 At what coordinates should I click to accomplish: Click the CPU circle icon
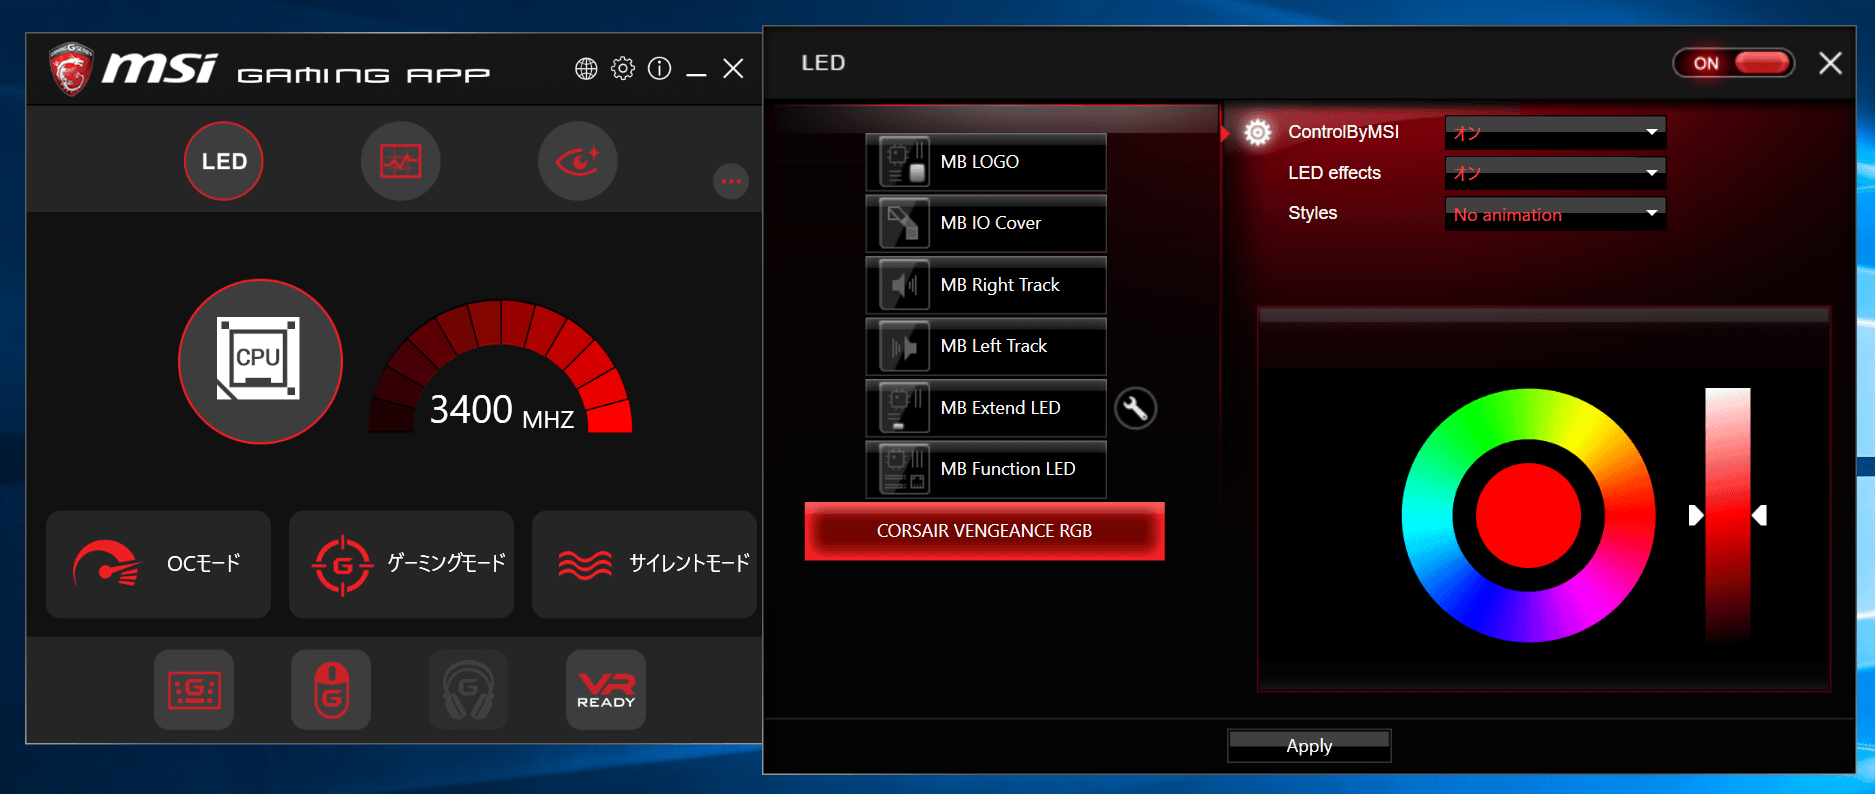pyautogui.click(x=260, y=361)
